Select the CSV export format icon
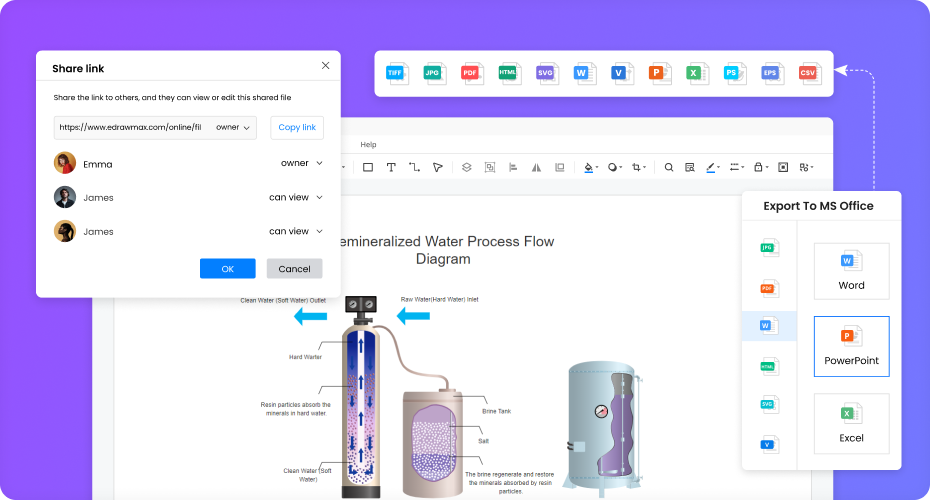 808,73
